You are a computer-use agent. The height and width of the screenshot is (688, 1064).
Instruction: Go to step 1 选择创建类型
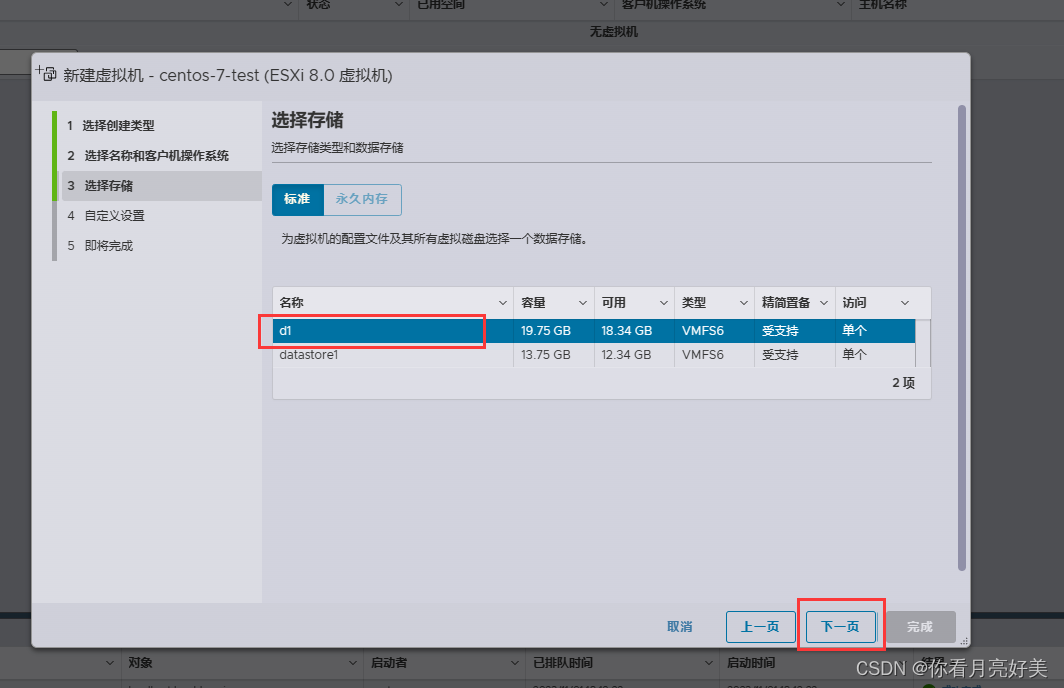click(x=111, y=126)
